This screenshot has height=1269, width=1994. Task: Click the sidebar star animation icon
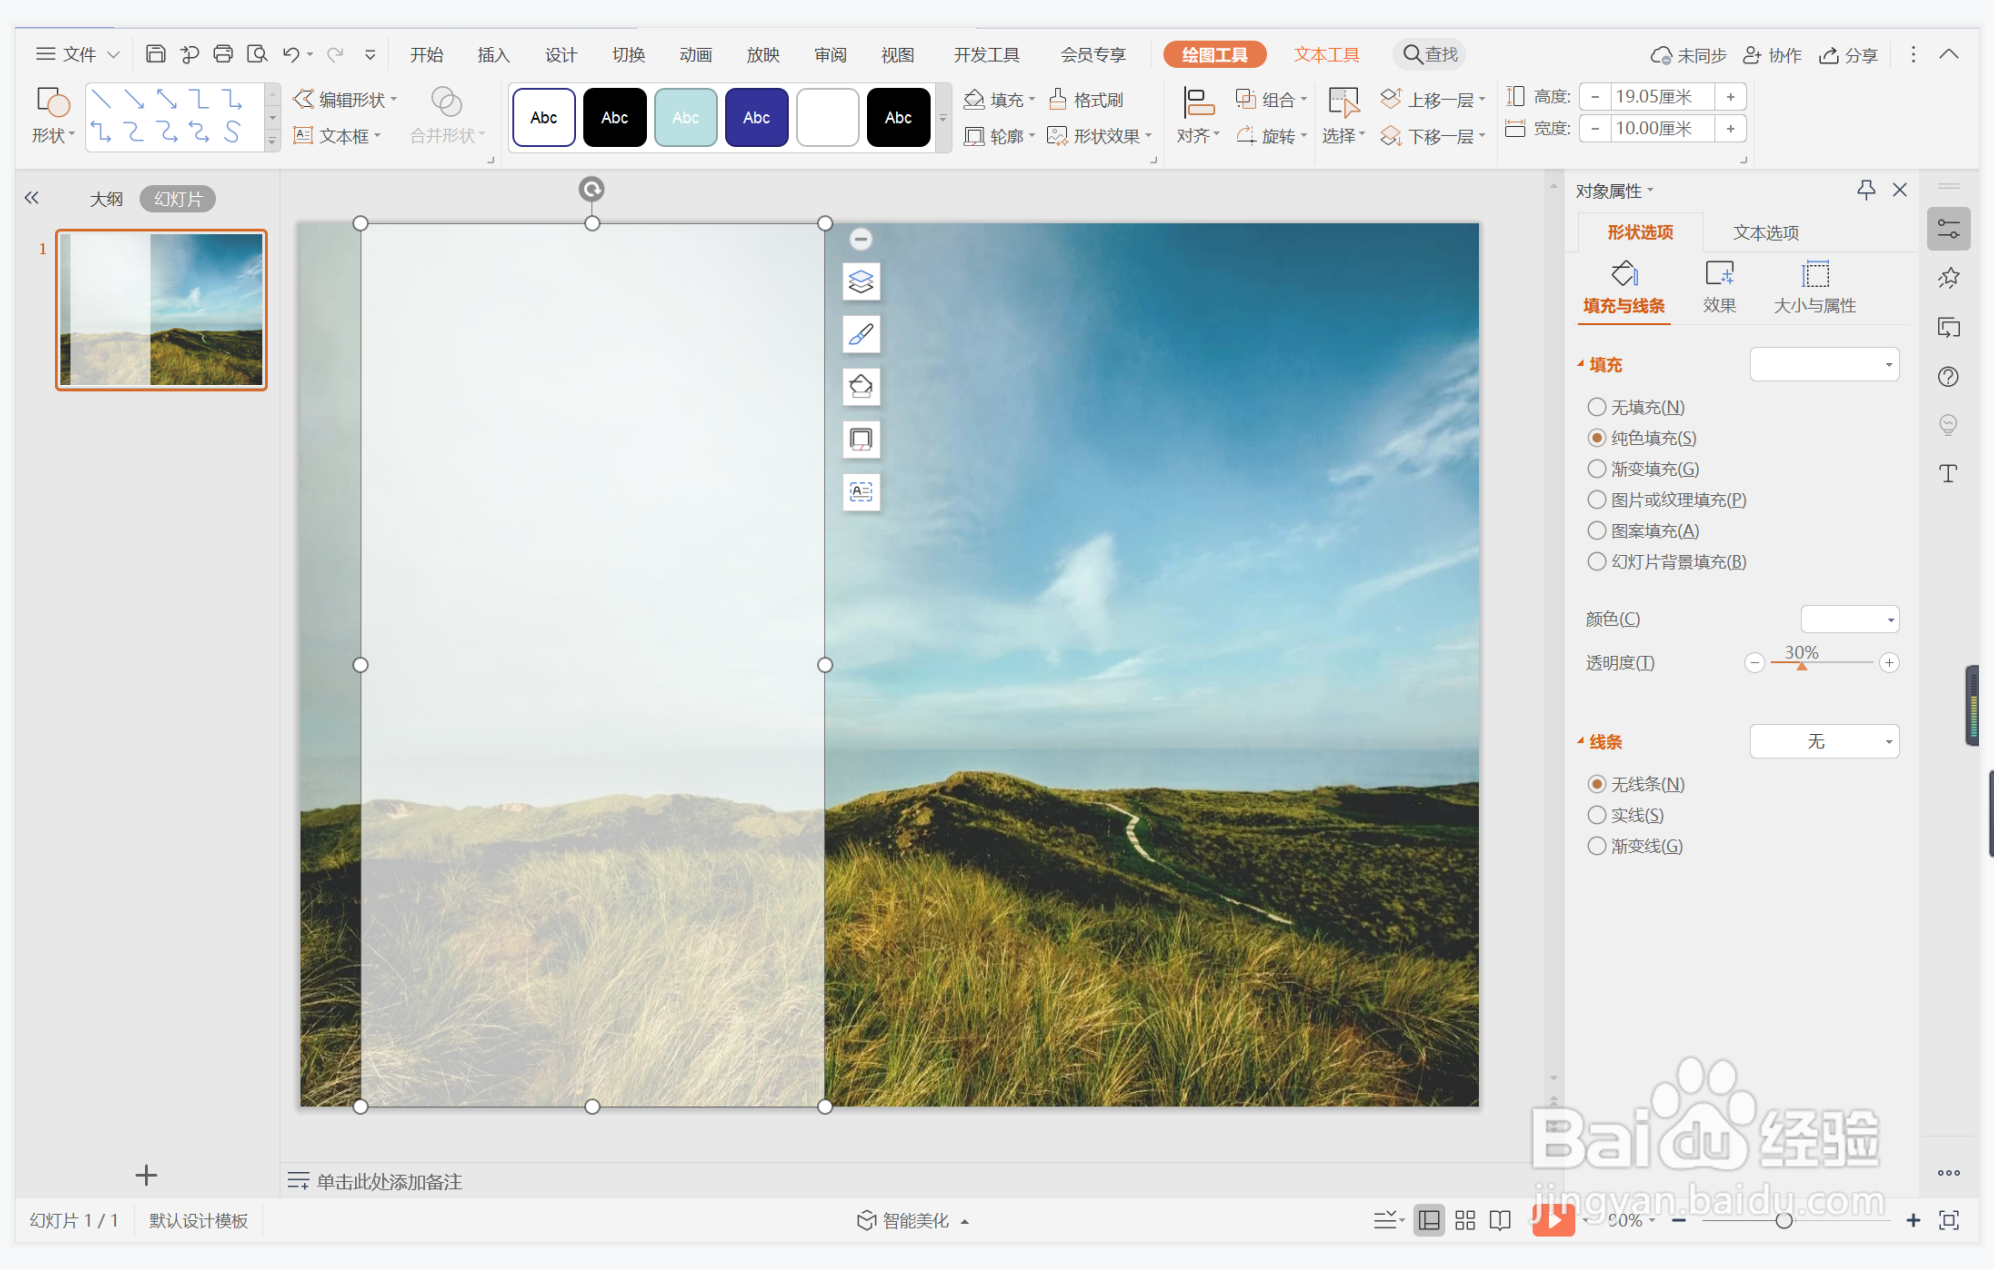[x=1948, y=278]
